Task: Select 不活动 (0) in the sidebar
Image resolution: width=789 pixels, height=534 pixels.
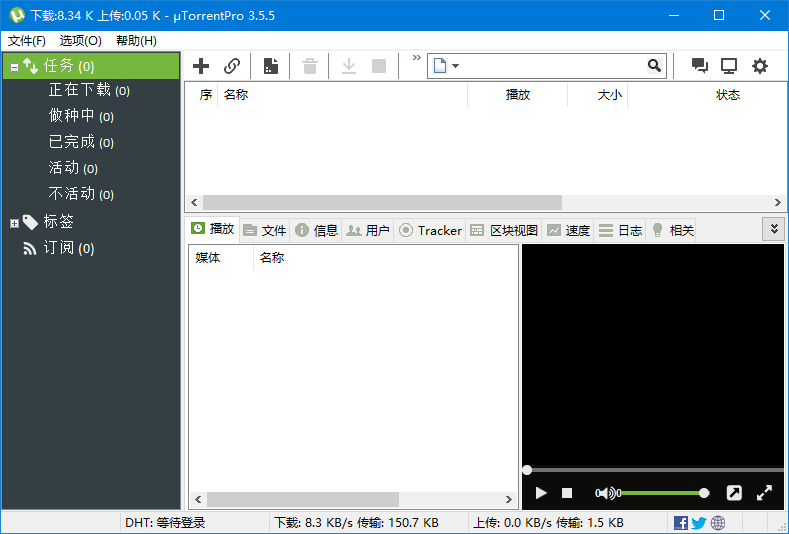Action: tap(81, 194)
